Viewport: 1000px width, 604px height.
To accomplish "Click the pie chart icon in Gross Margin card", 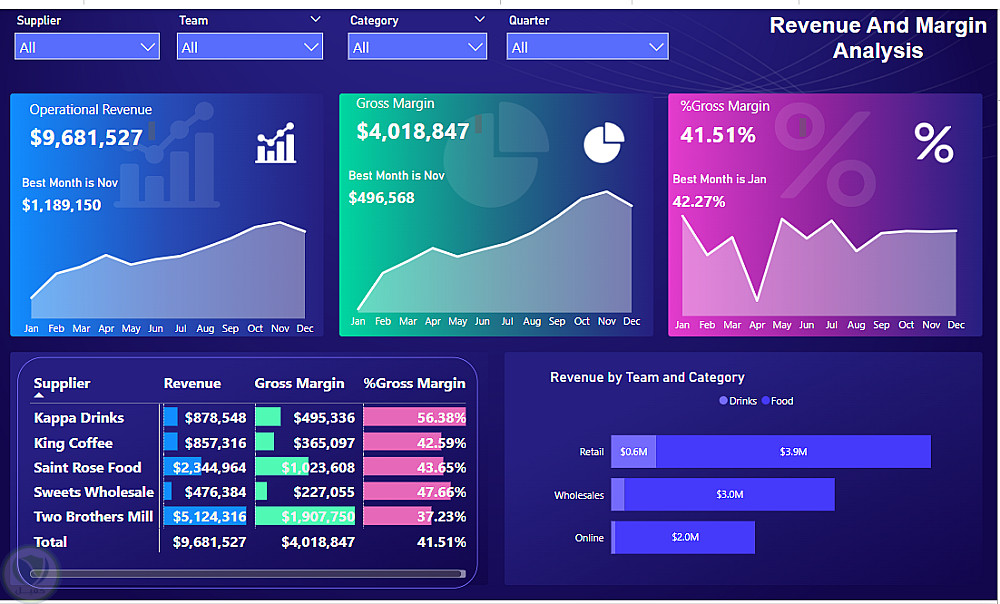I will [x=604, y=142].
